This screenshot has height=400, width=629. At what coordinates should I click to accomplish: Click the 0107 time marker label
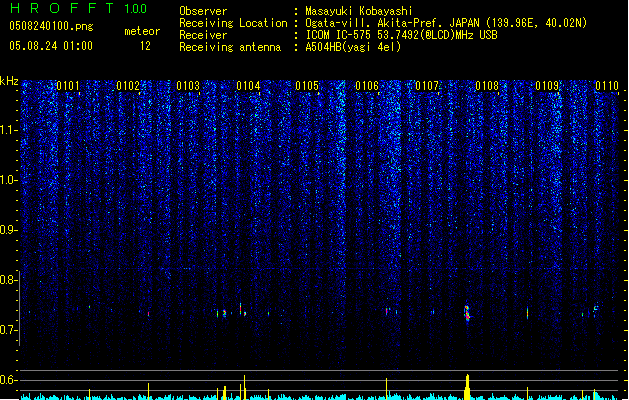(427, 86)
